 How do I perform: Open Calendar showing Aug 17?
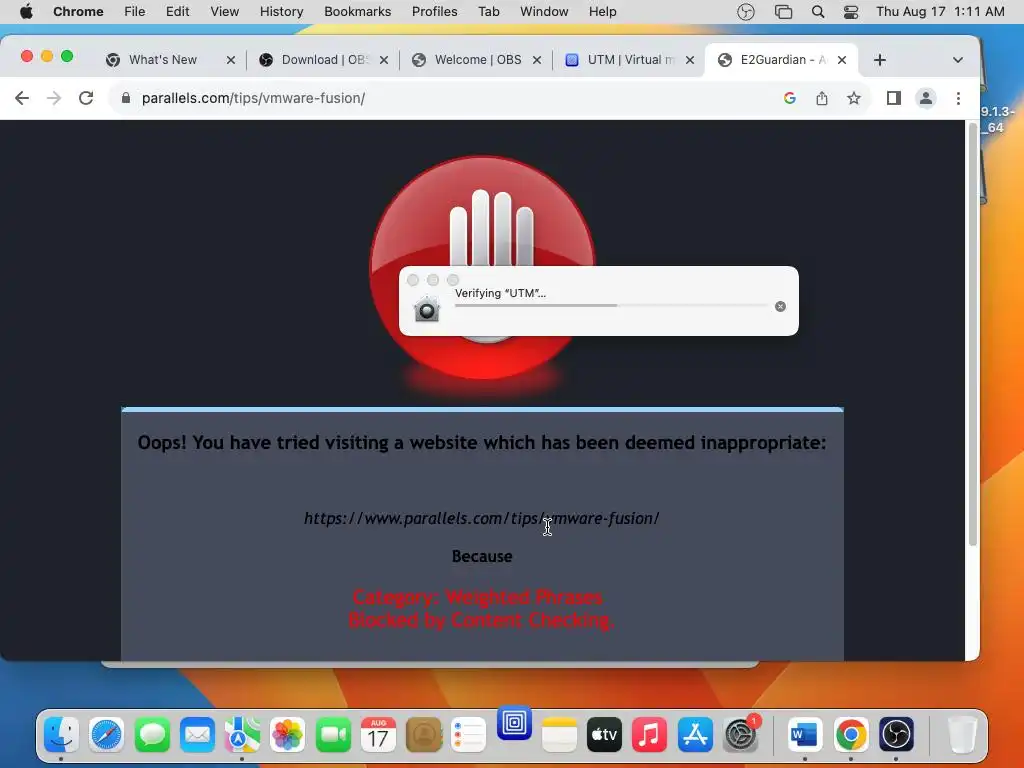(x=378, y=735)
